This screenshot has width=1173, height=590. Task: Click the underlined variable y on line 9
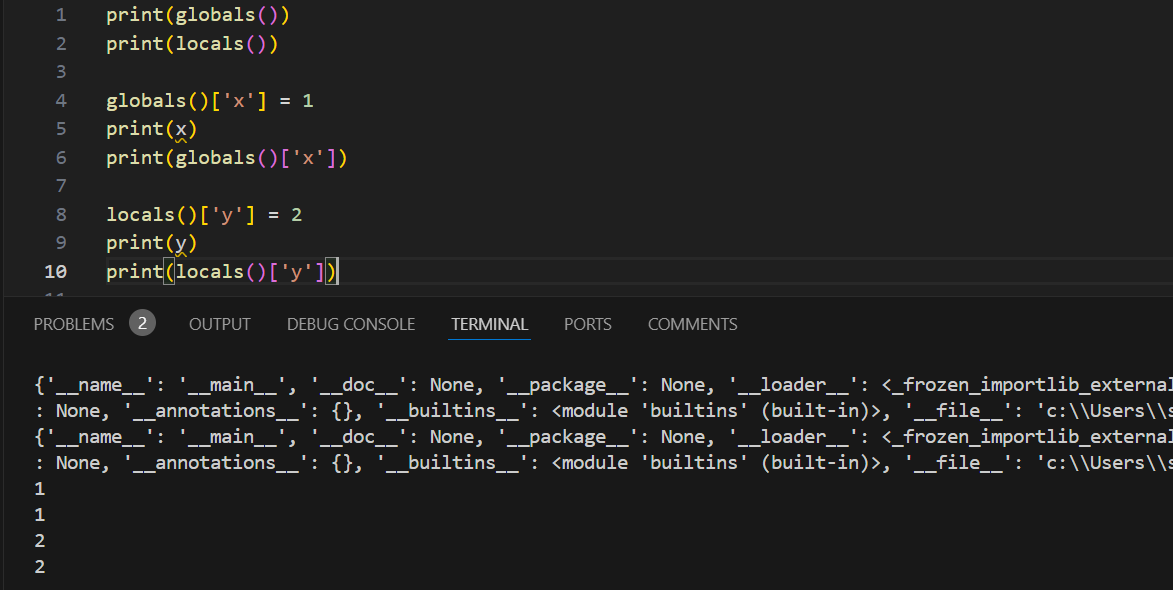click(x=180, y=242)
